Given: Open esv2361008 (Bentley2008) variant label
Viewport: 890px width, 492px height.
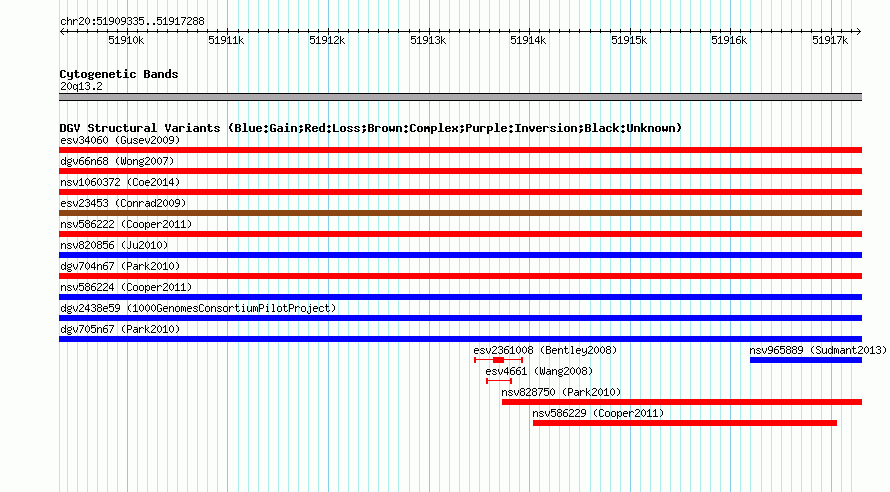Looking at the screenshot, I should coord(545,350).
